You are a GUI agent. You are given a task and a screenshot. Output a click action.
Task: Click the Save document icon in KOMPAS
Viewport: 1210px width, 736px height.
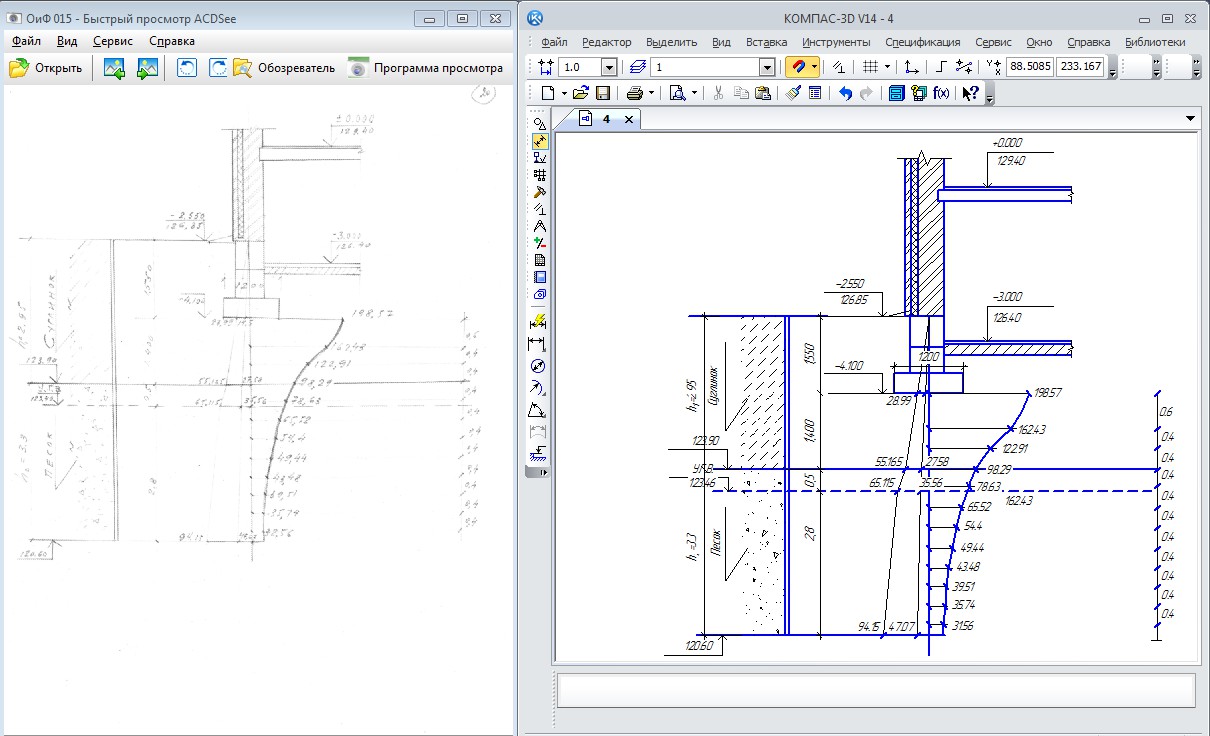click(603, 93)
